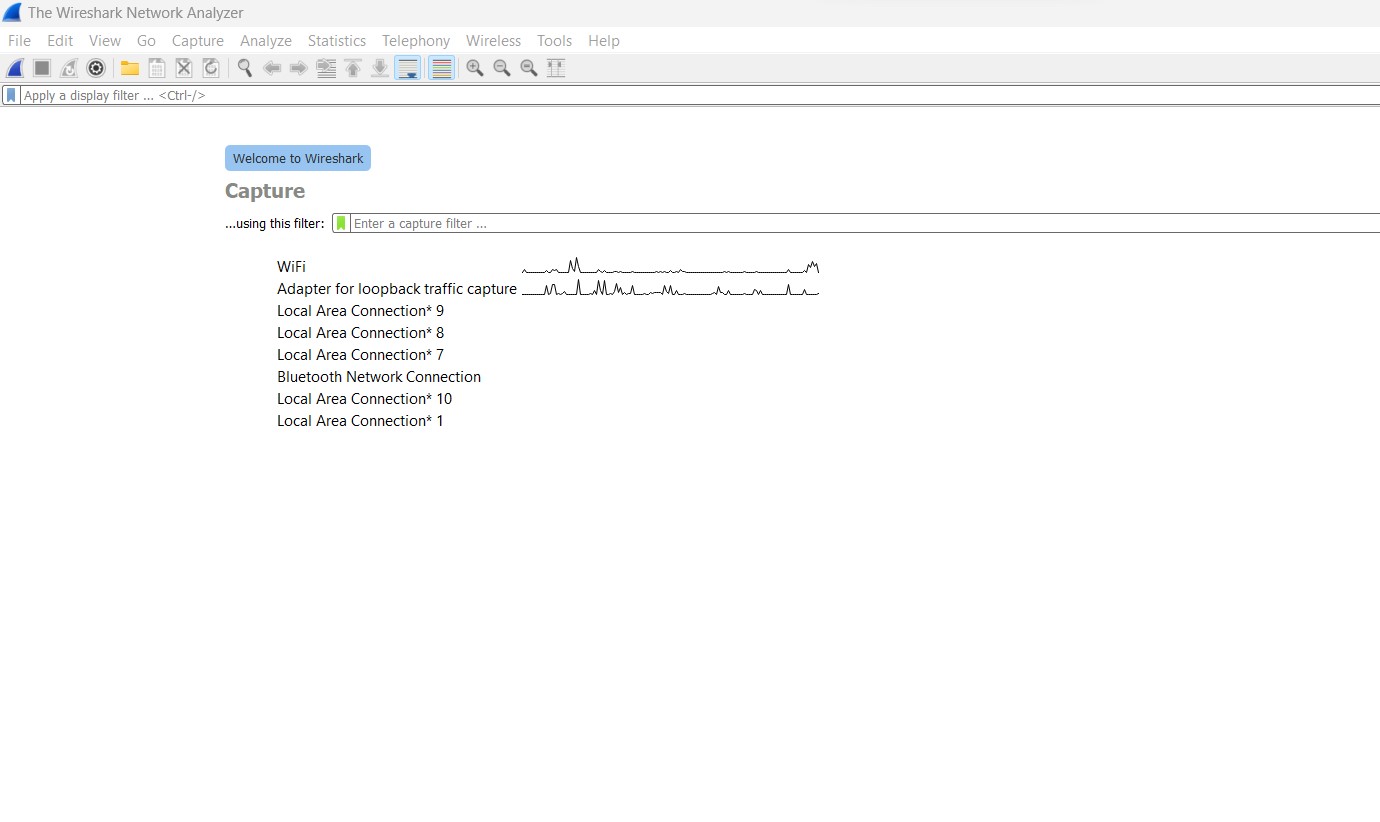Open the Capture menu
The width and height of the screenshot is (1380, 822).
point(197,41)
